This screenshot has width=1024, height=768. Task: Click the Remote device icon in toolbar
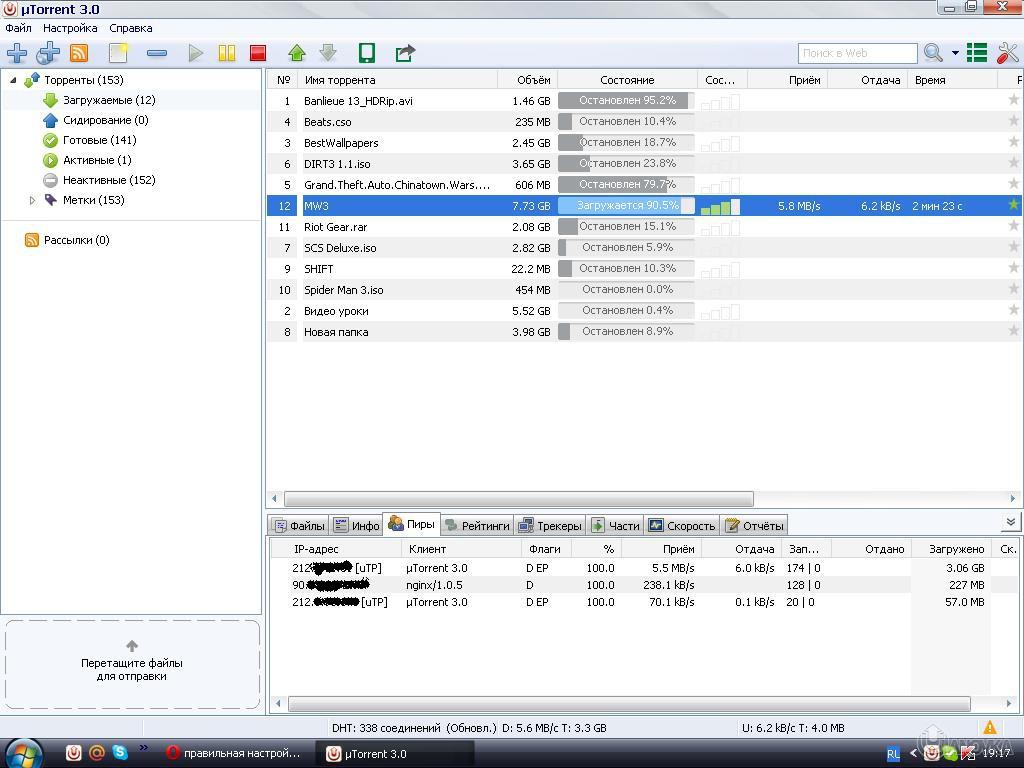coord(367,53)
